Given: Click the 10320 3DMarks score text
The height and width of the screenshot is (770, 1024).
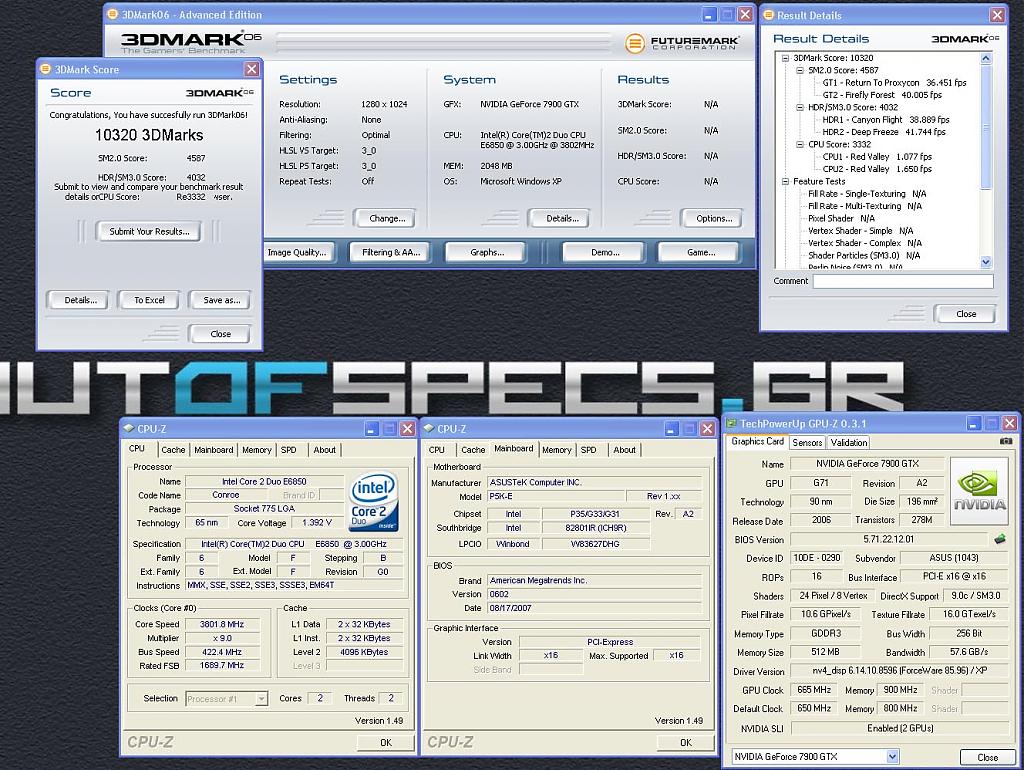Looking at the screenshot, I should [x=149, y=135].
